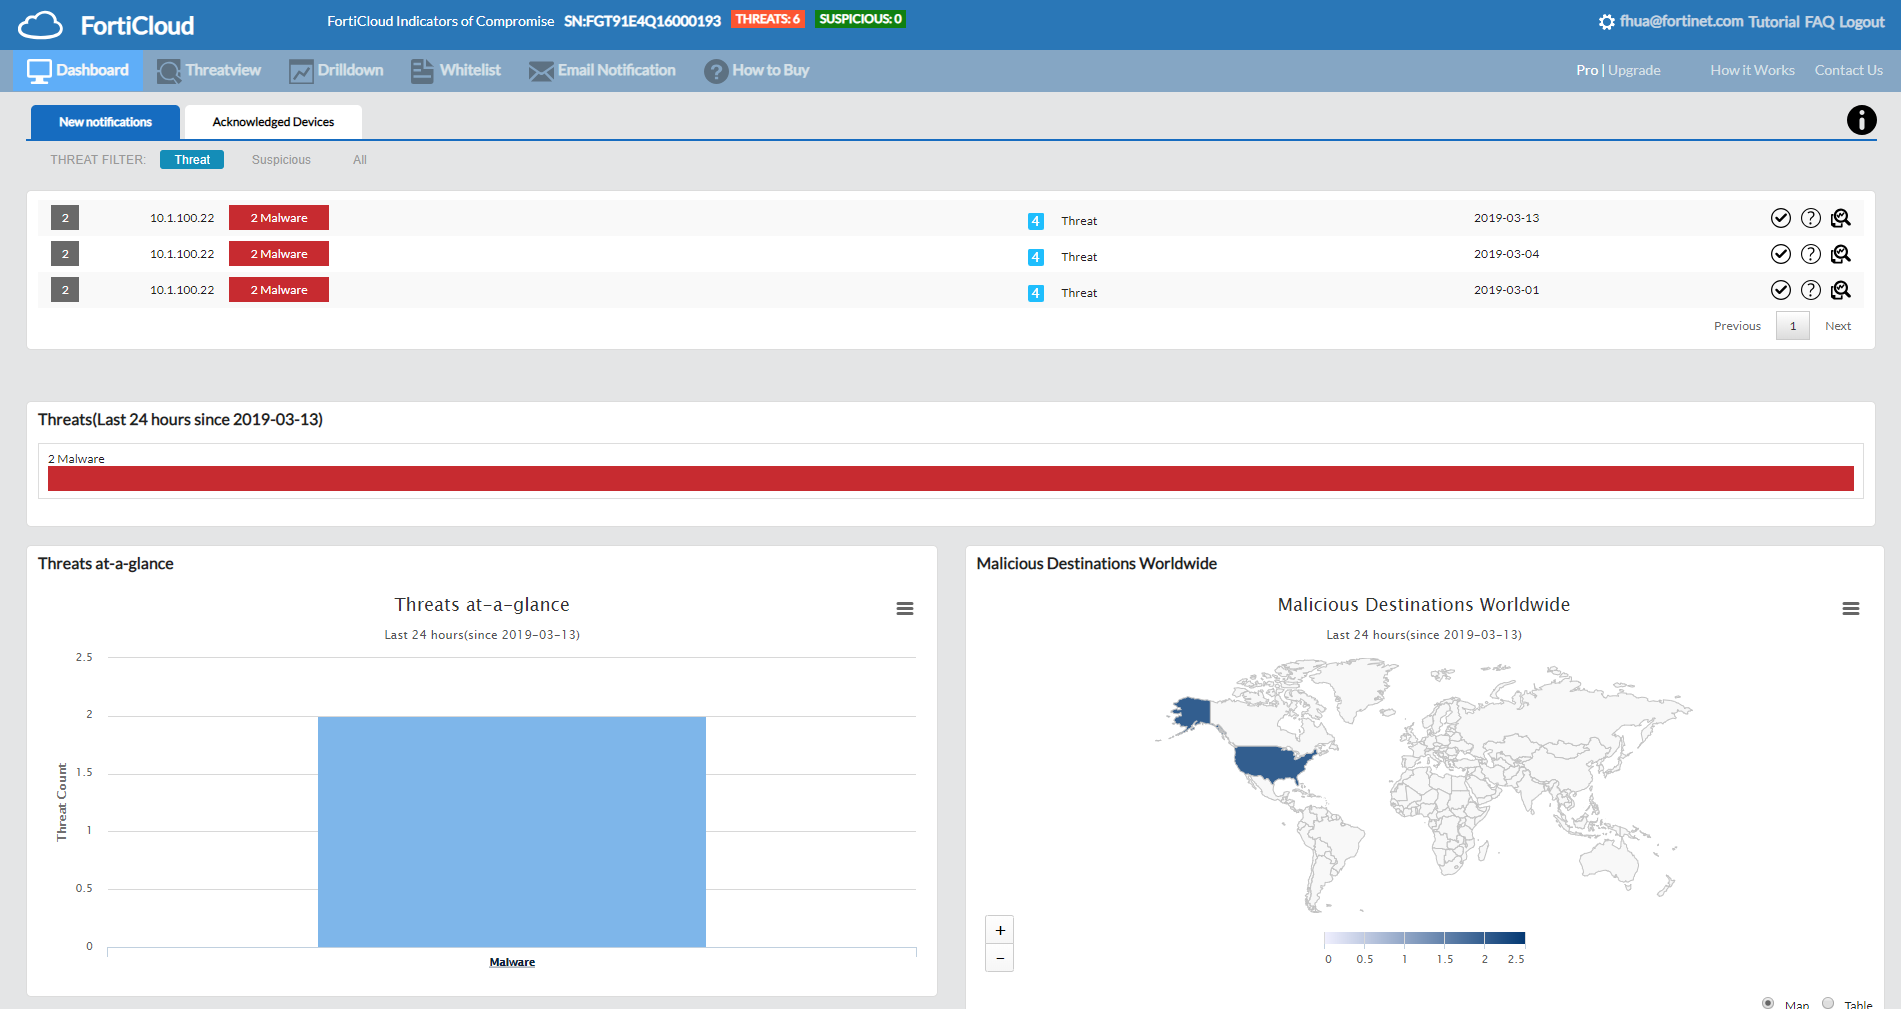This screenshot has width=1901, height=1009.
Task: Set threat filter to Threat
Action: (192, 160)
